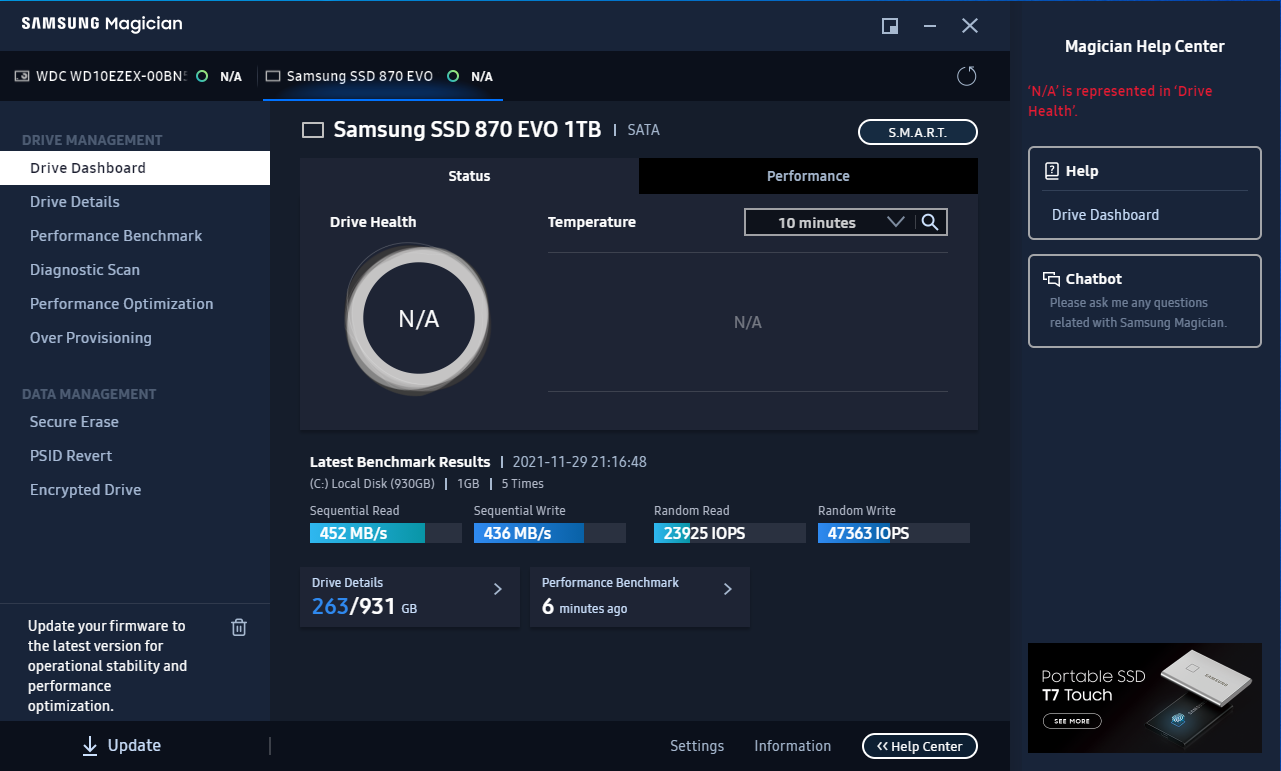Screen dimensions: 1281x771
Task: Click the drive icon beside Samsung SSD title
Action: point(313,130)
